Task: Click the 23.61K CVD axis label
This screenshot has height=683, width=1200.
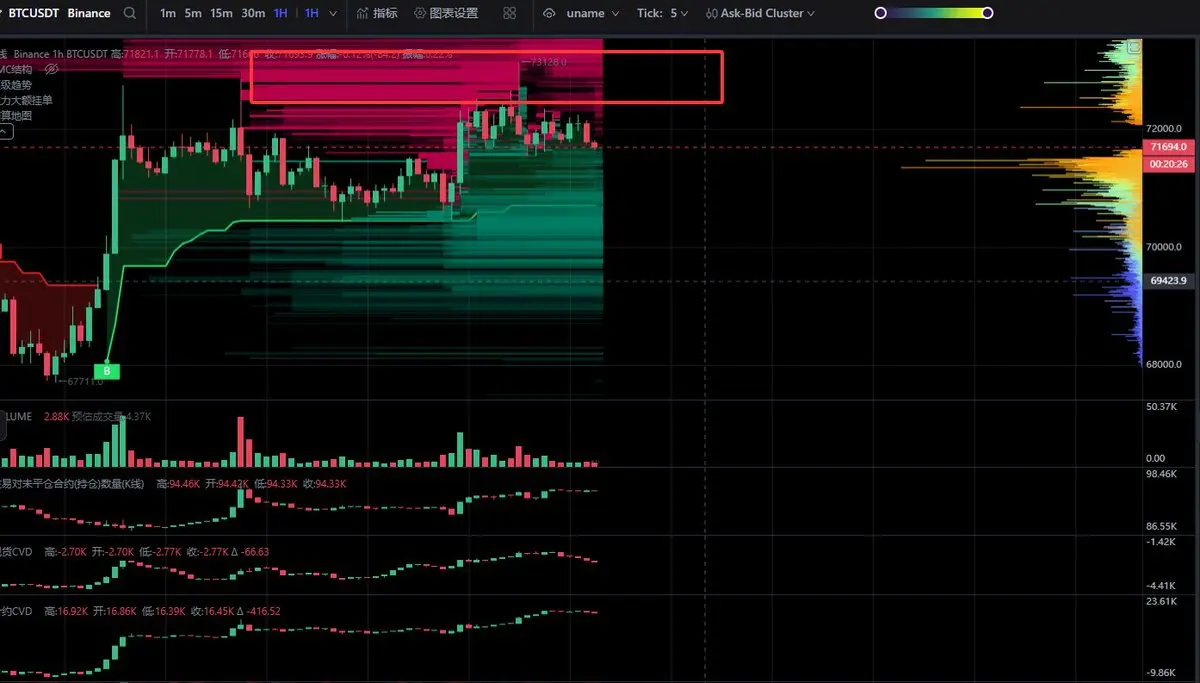Action: tap(1162, 601)
